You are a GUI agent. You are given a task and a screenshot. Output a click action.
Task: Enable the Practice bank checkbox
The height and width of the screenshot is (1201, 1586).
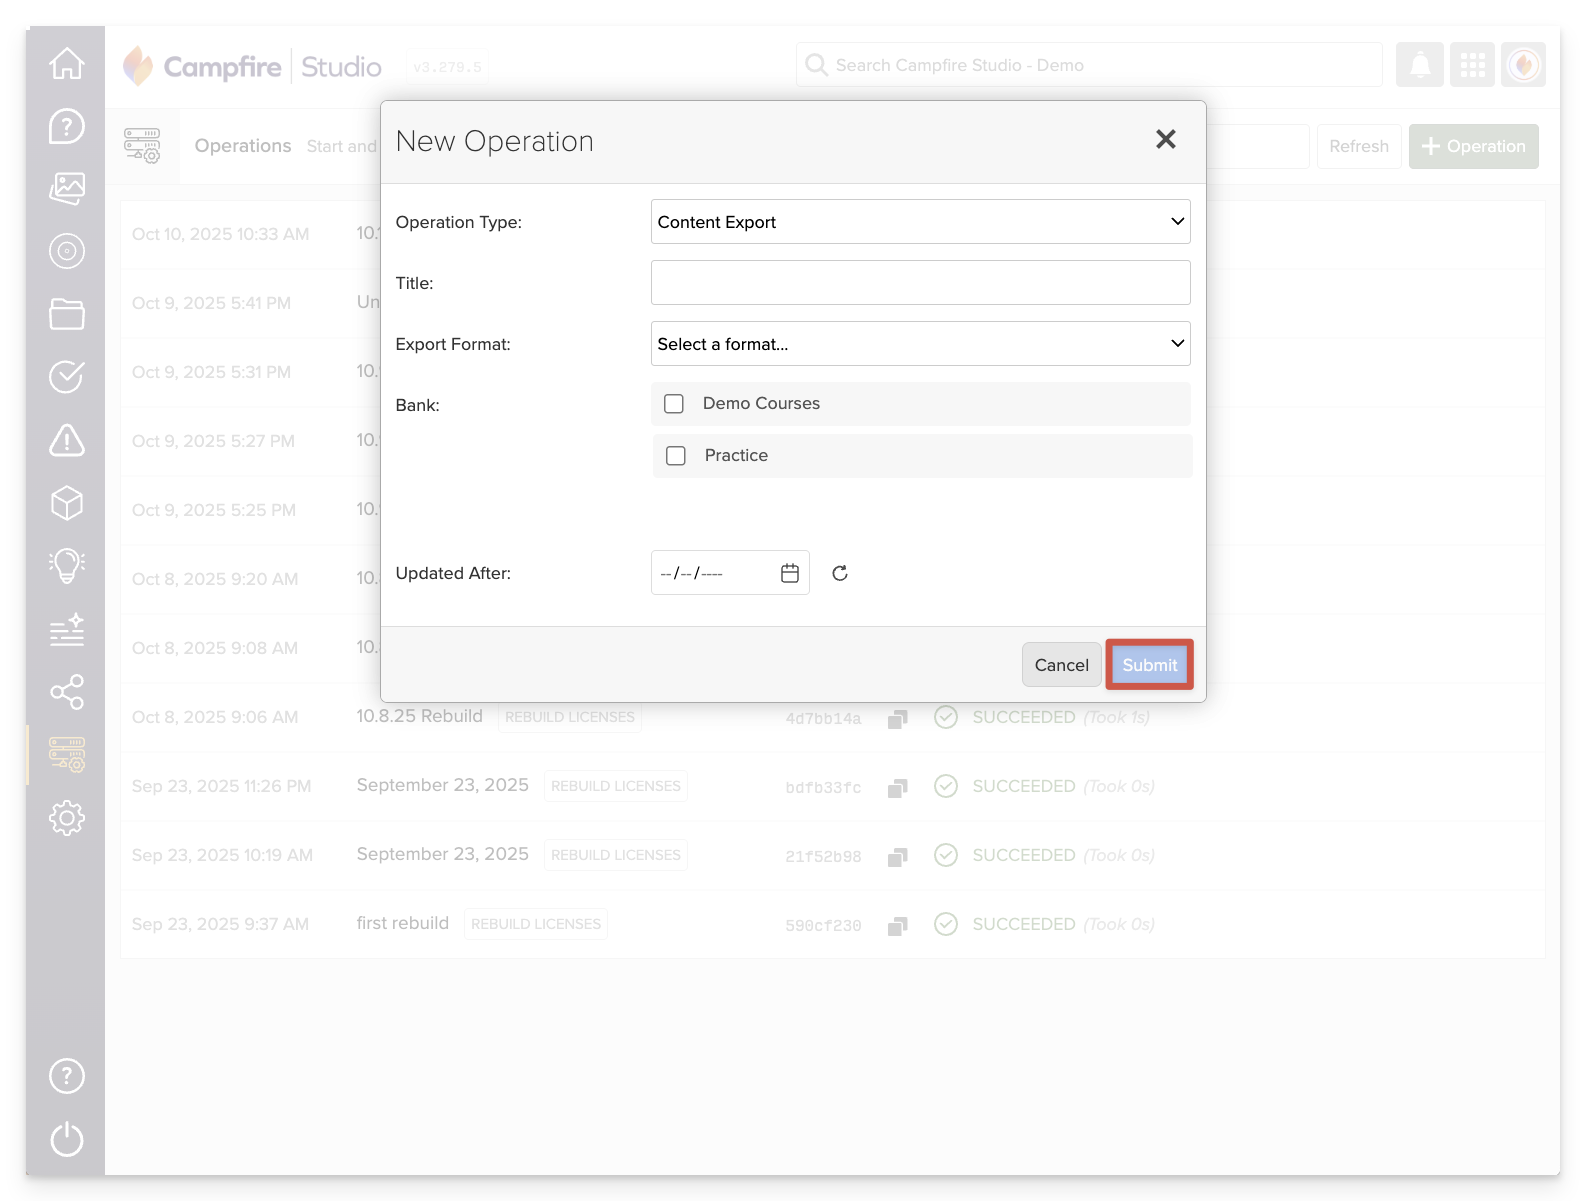676,456
